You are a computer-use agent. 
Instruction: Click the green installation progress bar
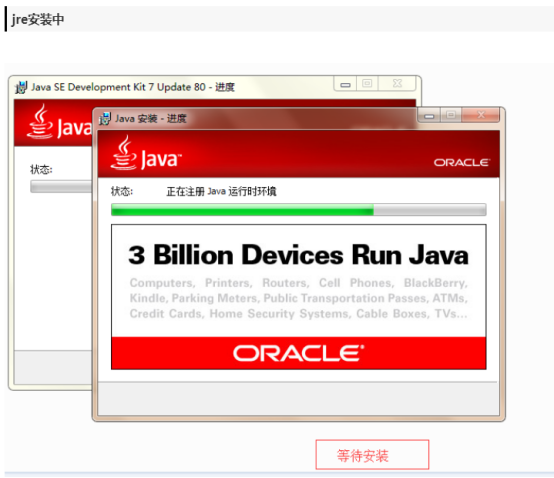tap(299, 210)
